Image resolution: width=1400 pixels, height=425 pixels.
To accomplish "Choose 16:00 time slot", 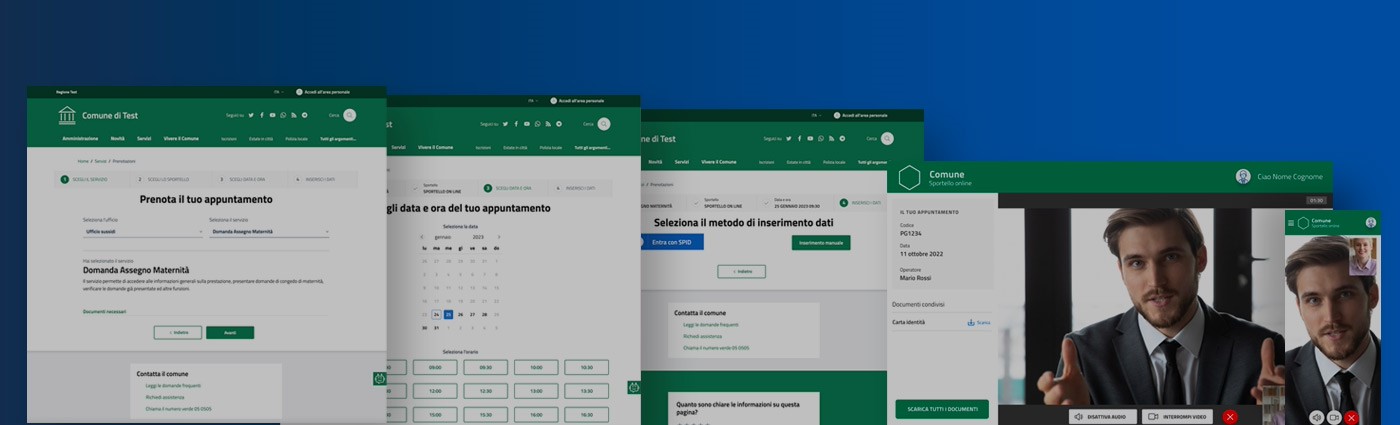I will tap(536, 415).
